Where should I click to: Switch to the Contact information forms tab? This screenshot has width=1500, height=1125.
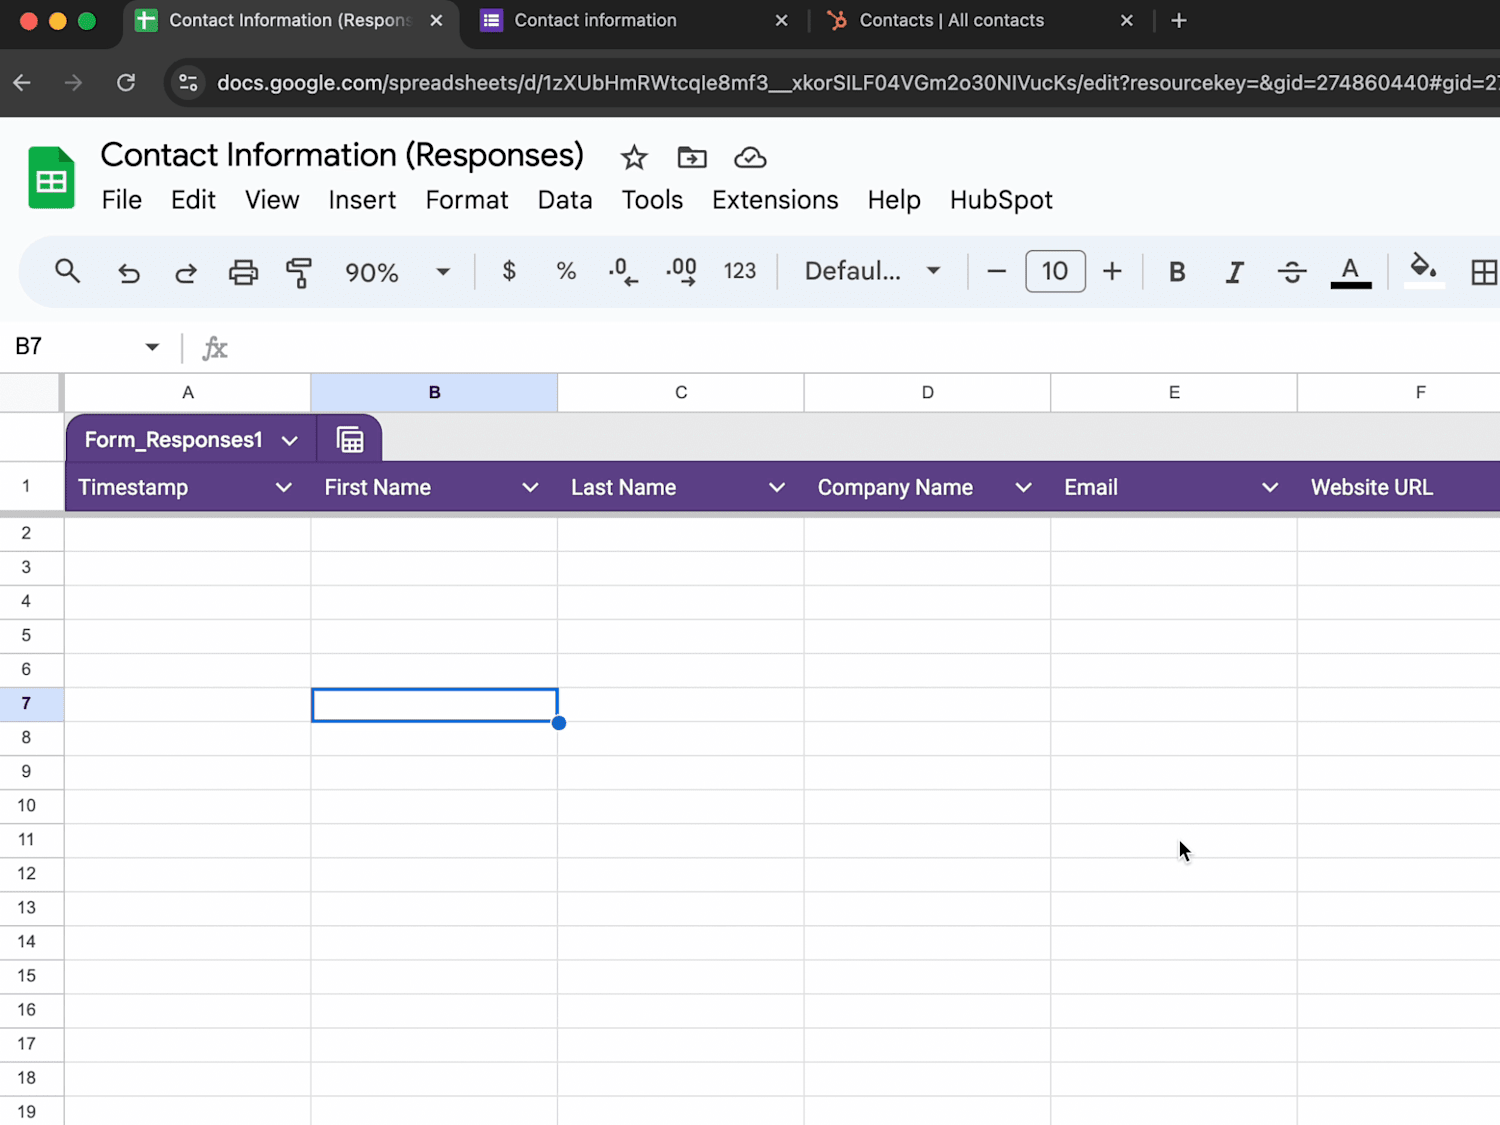(x=635, y=21)
